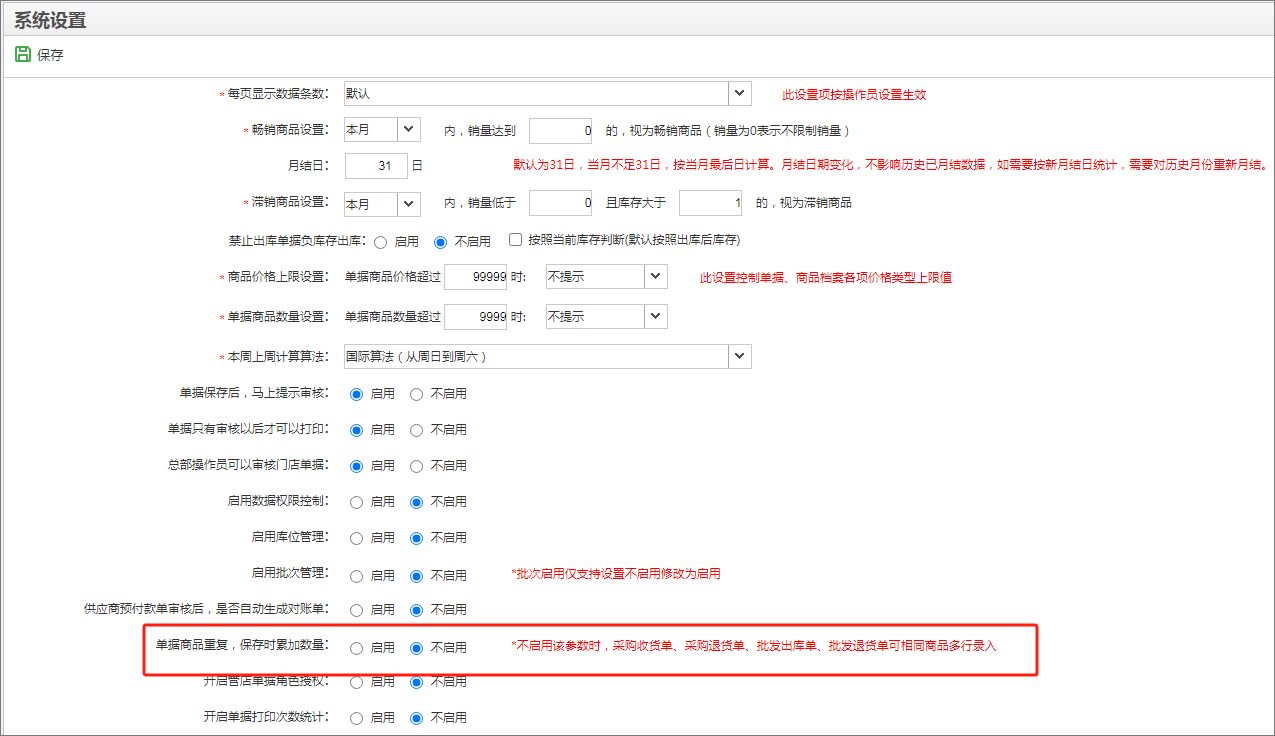Enable 启用批次管理 via its 启用 radio
The image size is (1275, 736).
pos(356,576)
